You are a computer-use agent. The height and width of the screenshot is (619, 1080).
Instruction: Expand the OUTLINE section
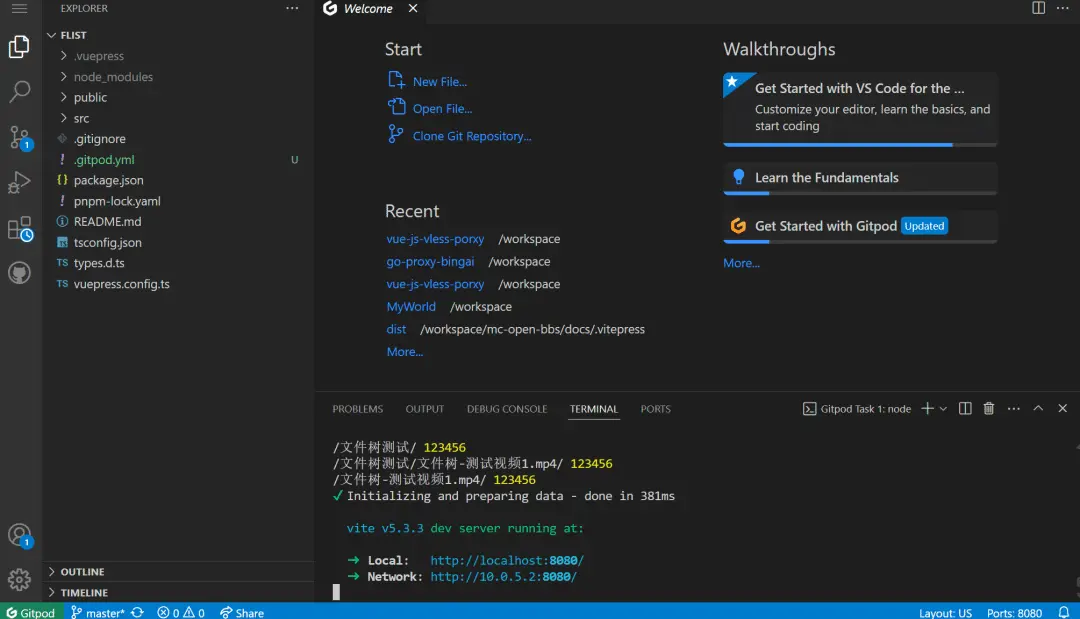(x=82, y=572)
